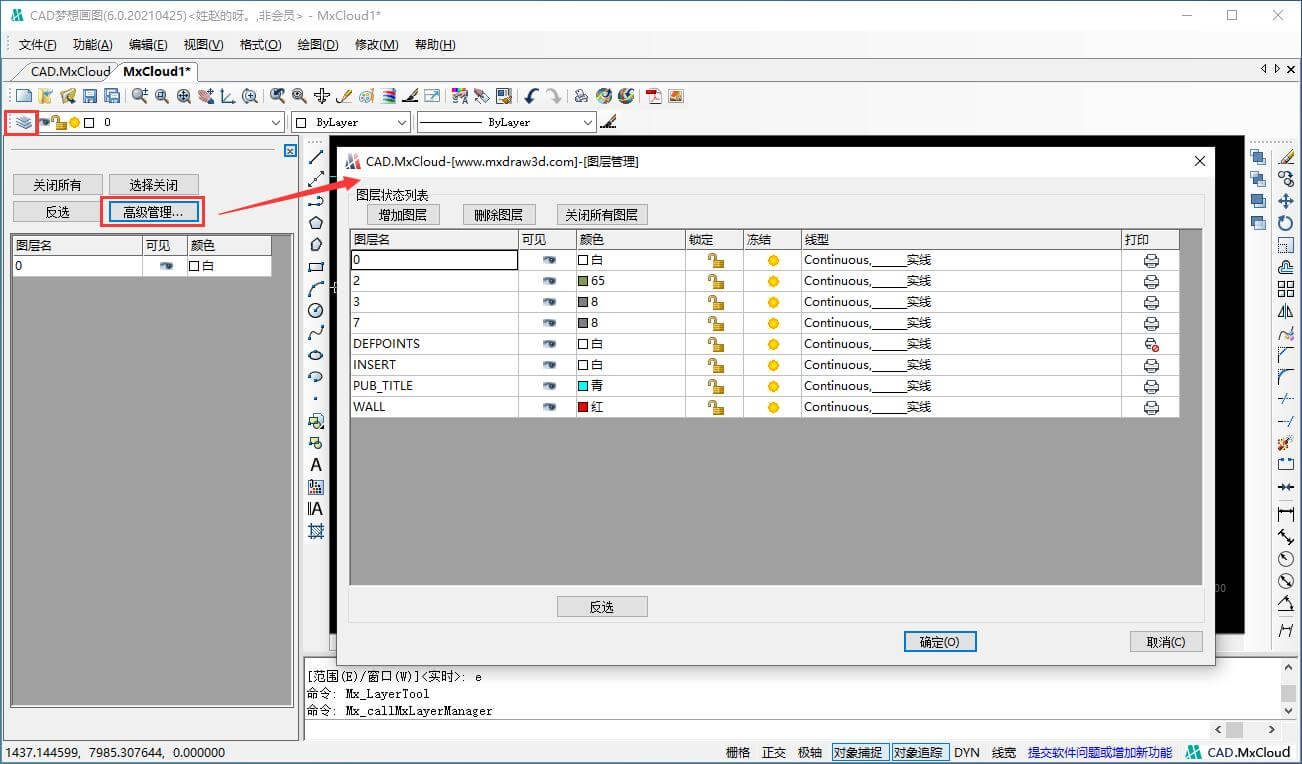This screenshot has height=764, width=1302.
Task: Open the 绘图(D) menu
Action: click(318, 45)
